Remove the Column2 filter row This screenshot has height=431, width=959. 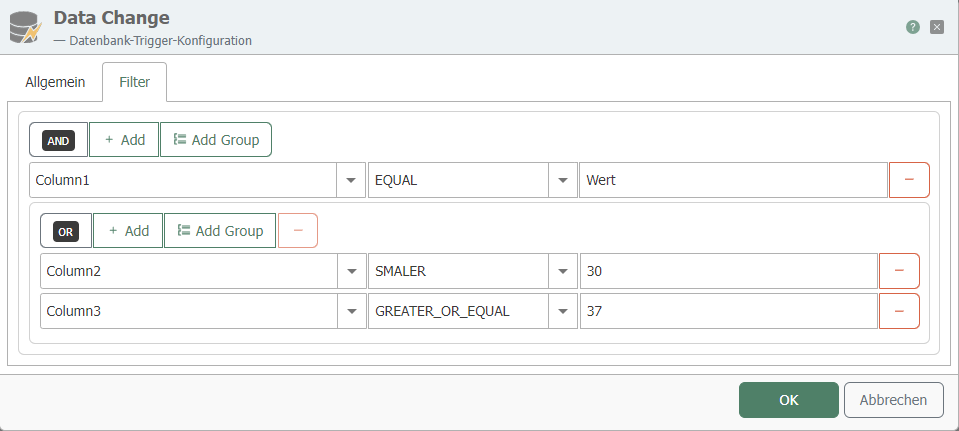pyautogui.click(x=899, y=271)
